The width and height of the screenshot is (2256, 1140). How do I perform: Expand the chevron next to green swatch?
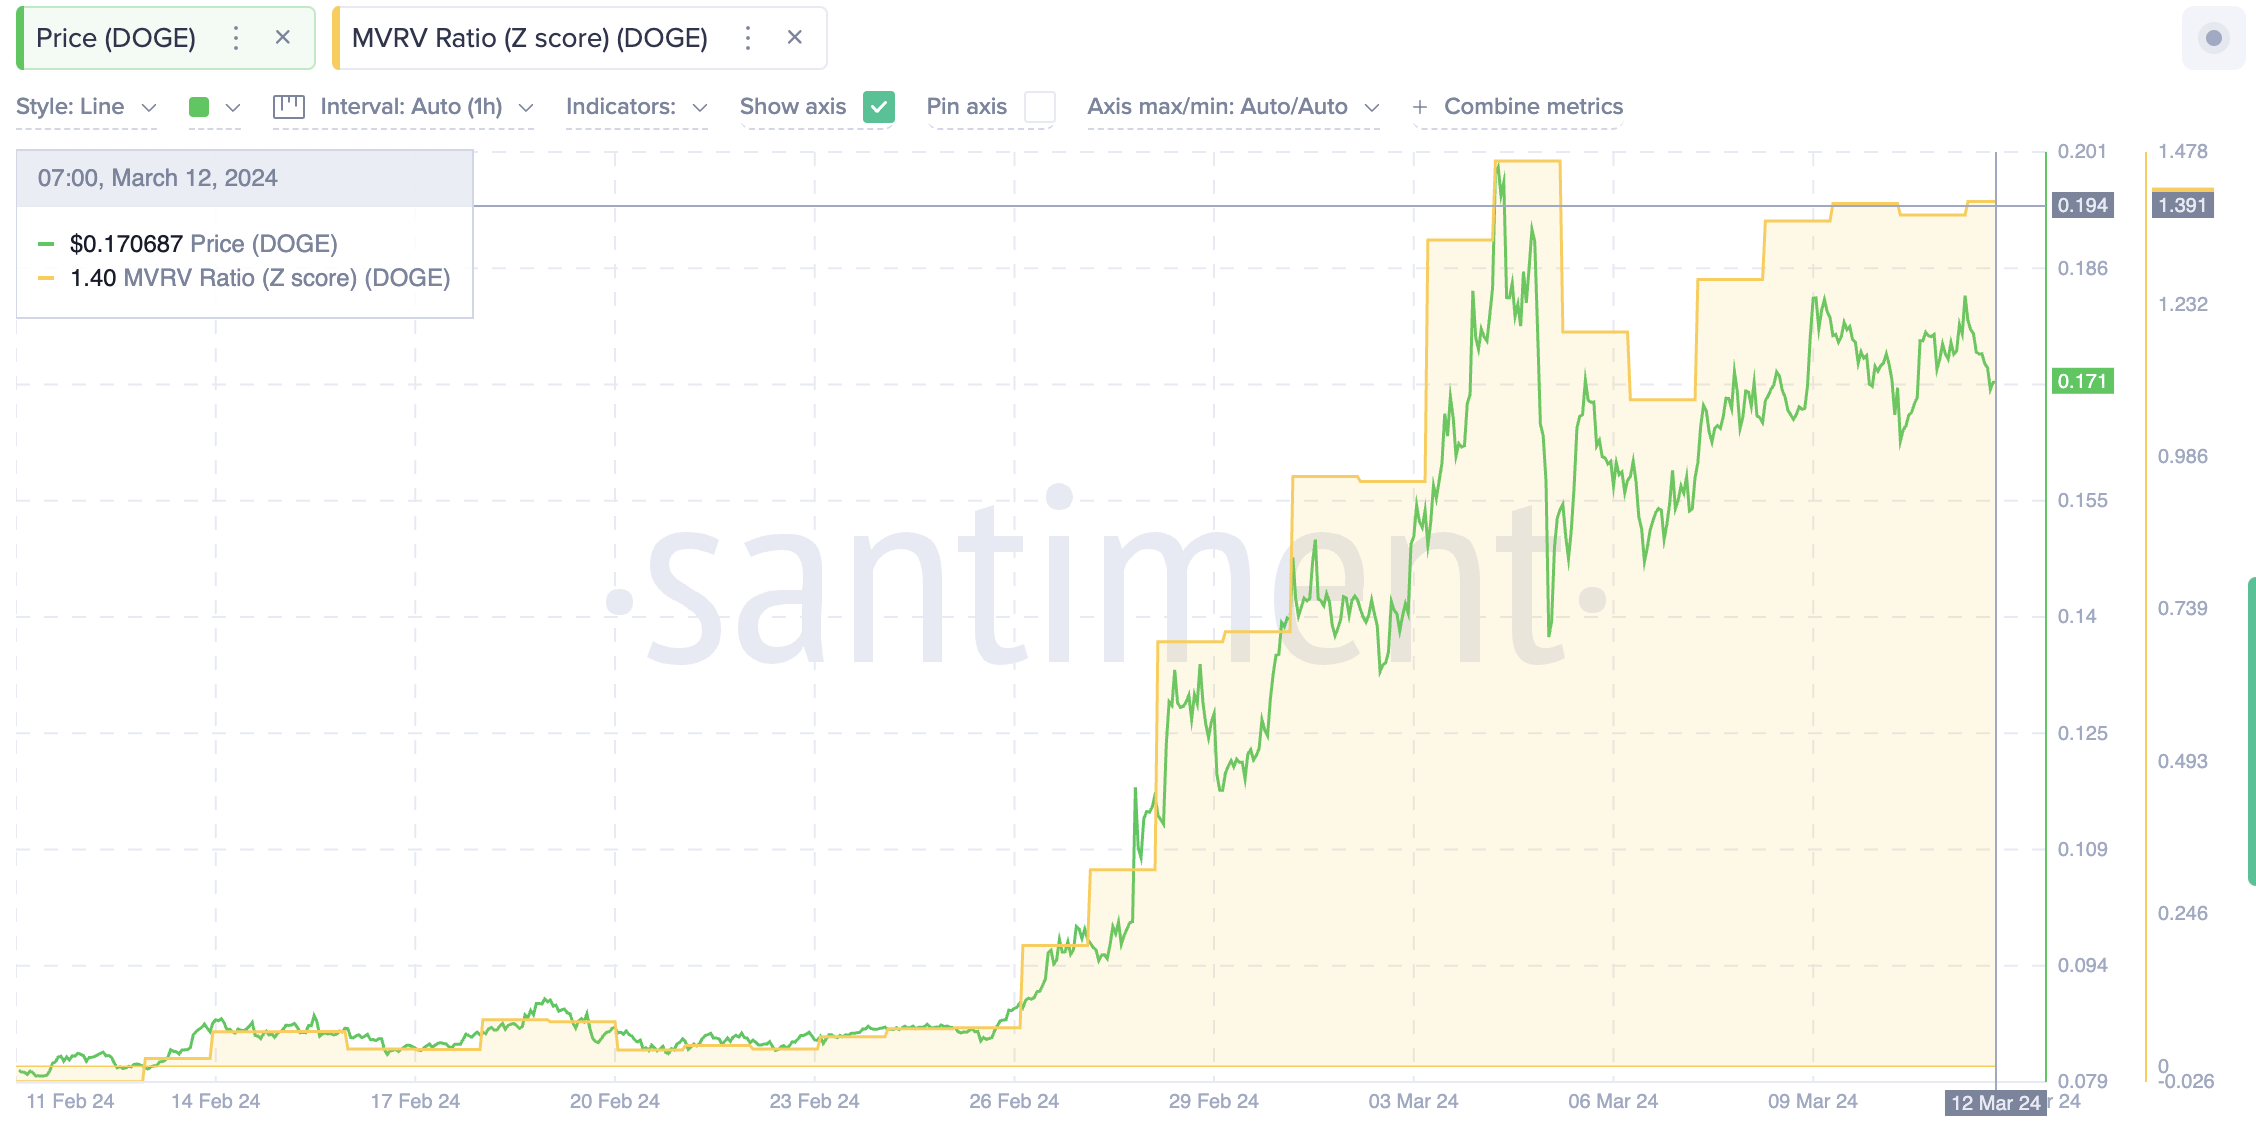[233, 107]
